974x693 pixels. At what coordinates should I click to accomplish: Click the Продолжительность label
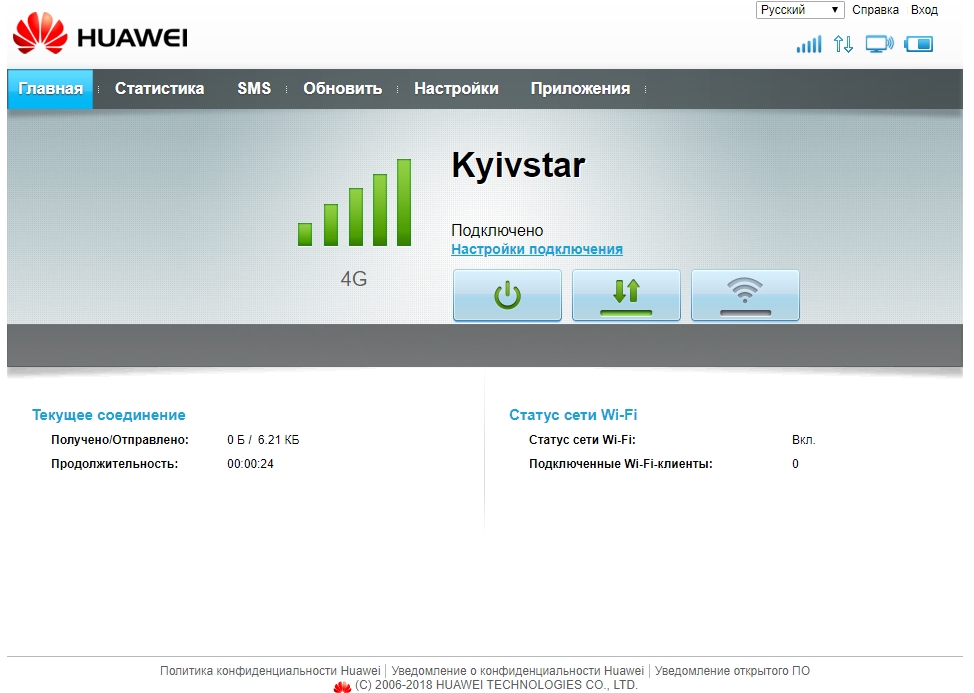coord(114,464)
